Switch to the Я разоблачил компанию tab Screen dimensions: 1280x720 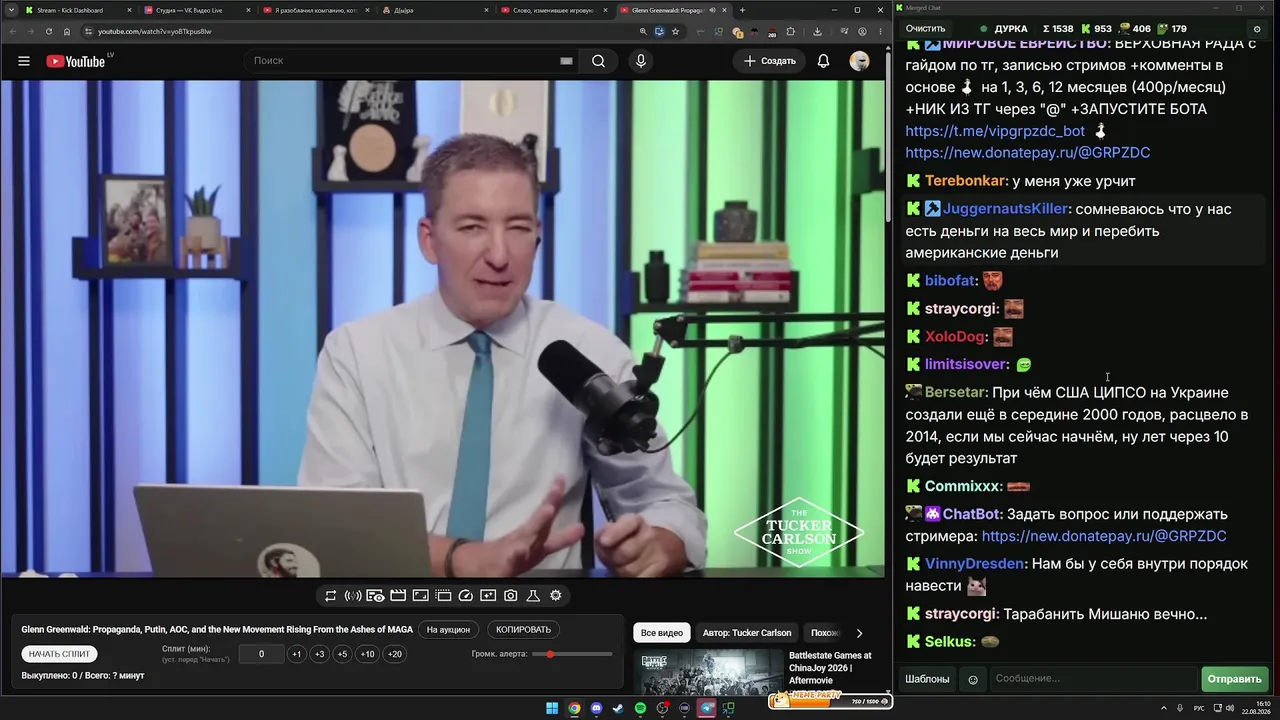[315, 10]
